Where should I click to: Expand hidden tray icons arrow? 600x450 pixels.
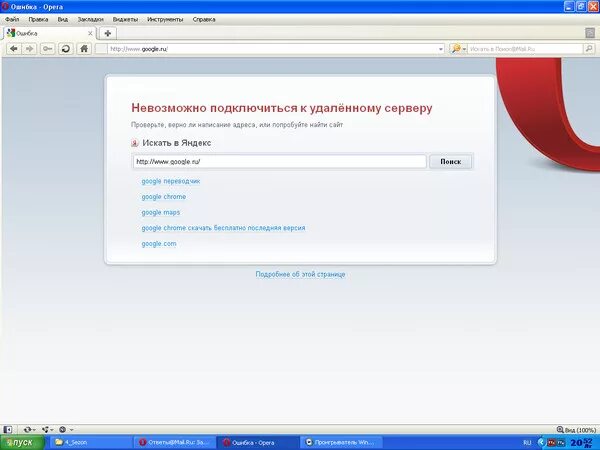pos(541,443)
